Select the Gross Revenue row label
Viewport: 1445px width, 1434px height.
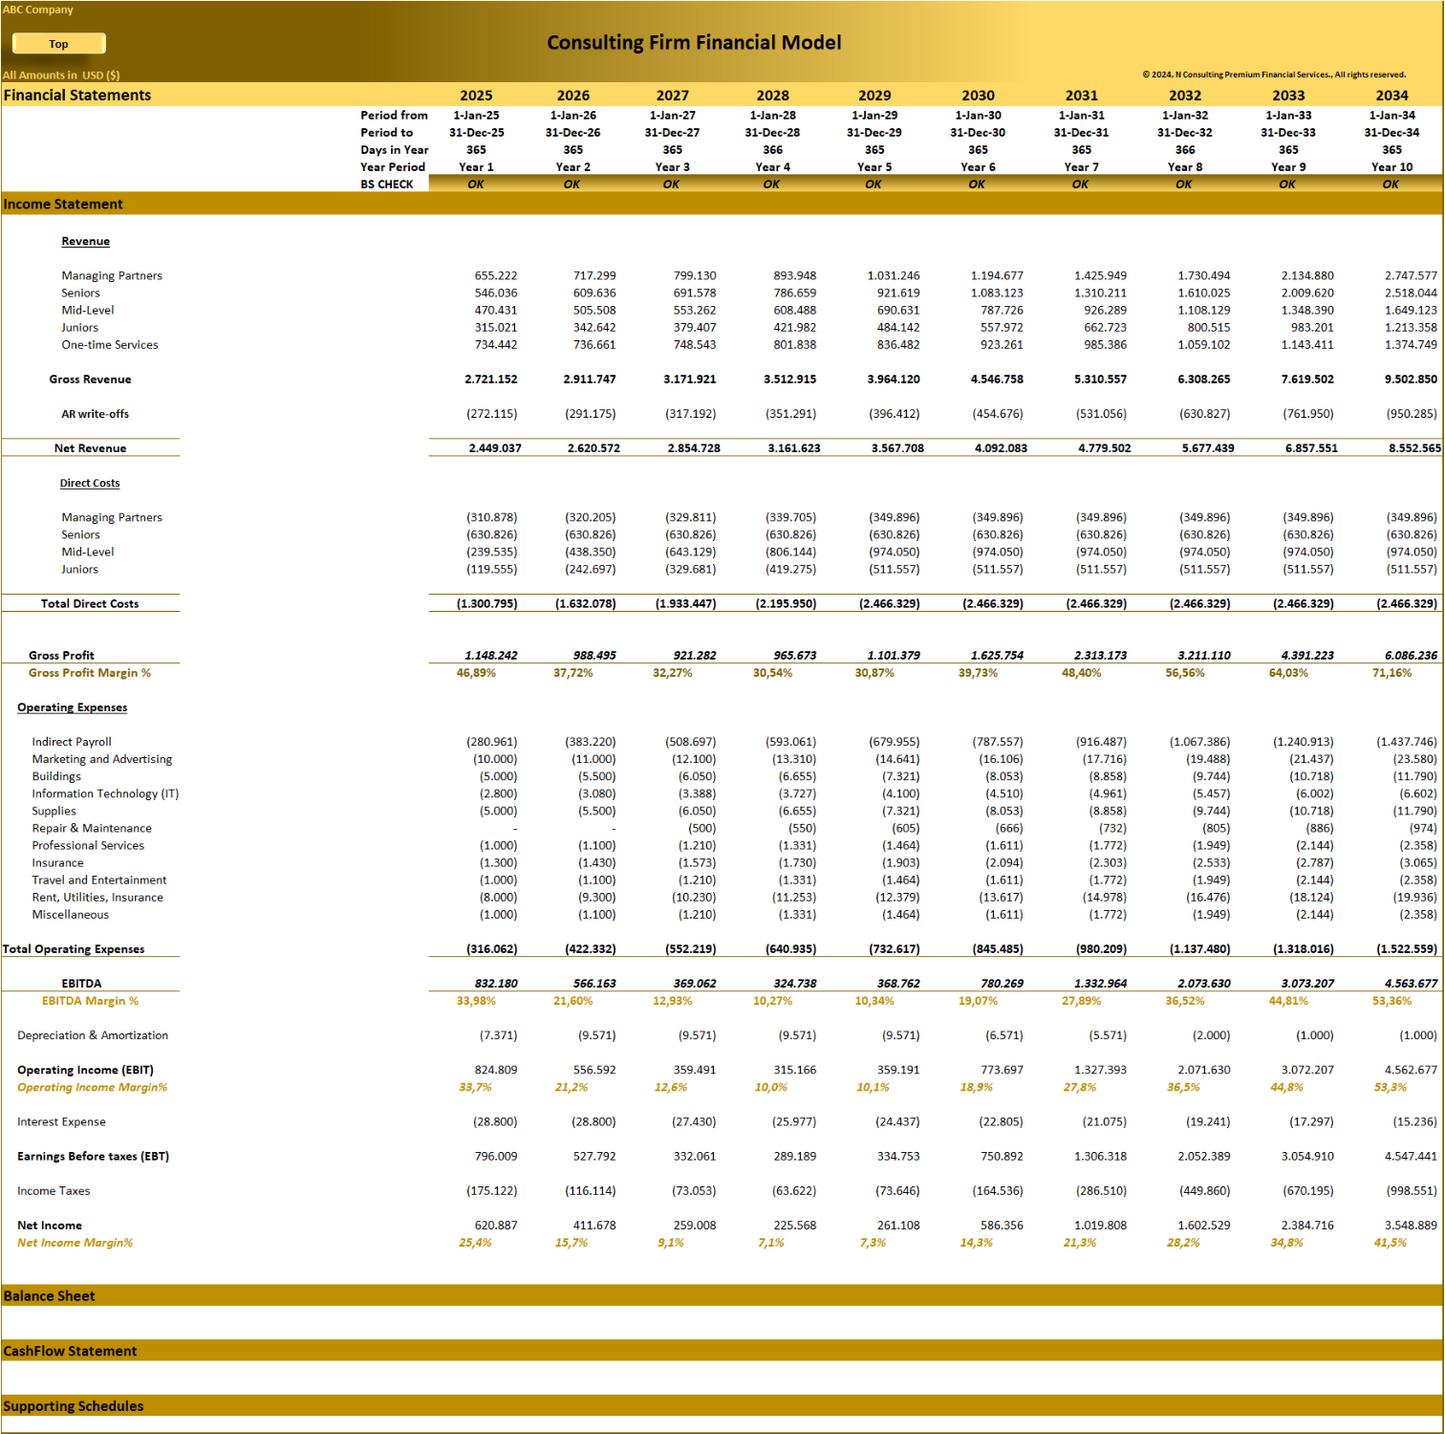(90, 380)
